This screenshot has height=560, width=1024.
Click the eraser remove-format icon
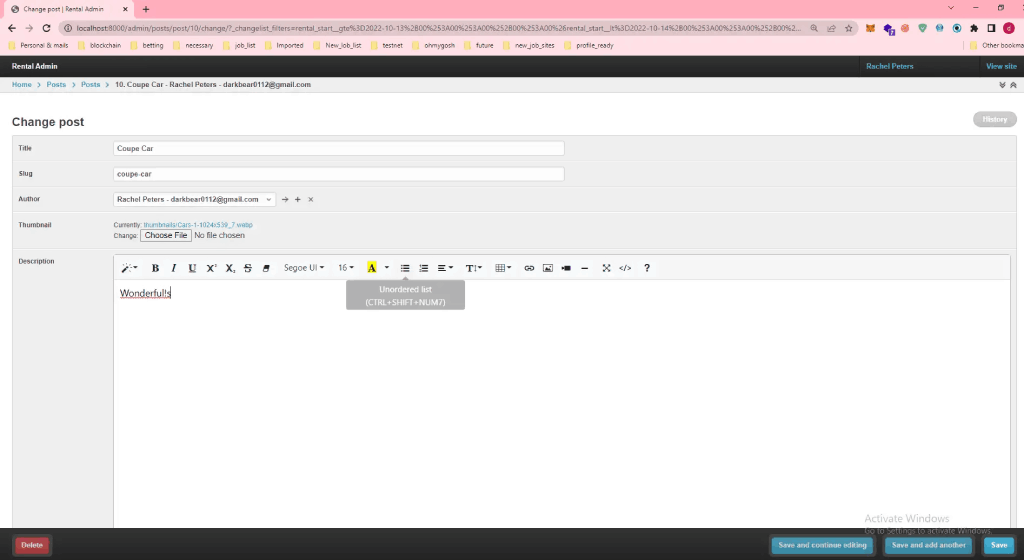click(x=266, y=268)
